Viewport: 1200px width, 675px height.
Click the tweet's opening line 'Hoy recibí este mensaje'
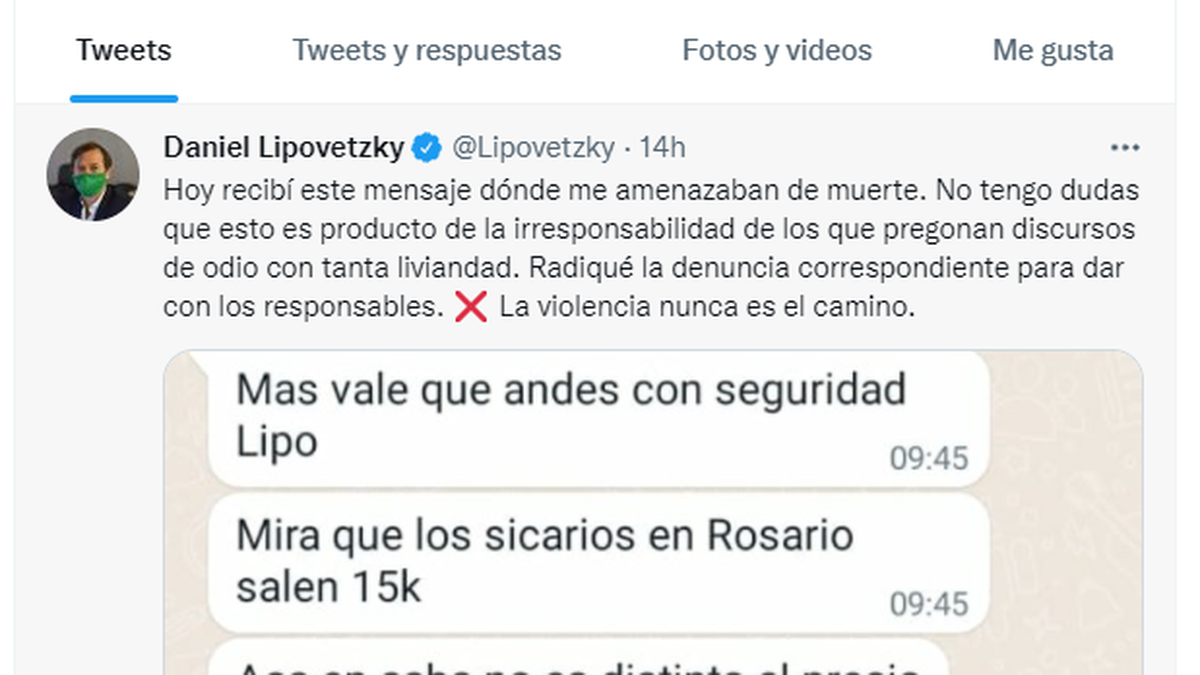[301, 190]
